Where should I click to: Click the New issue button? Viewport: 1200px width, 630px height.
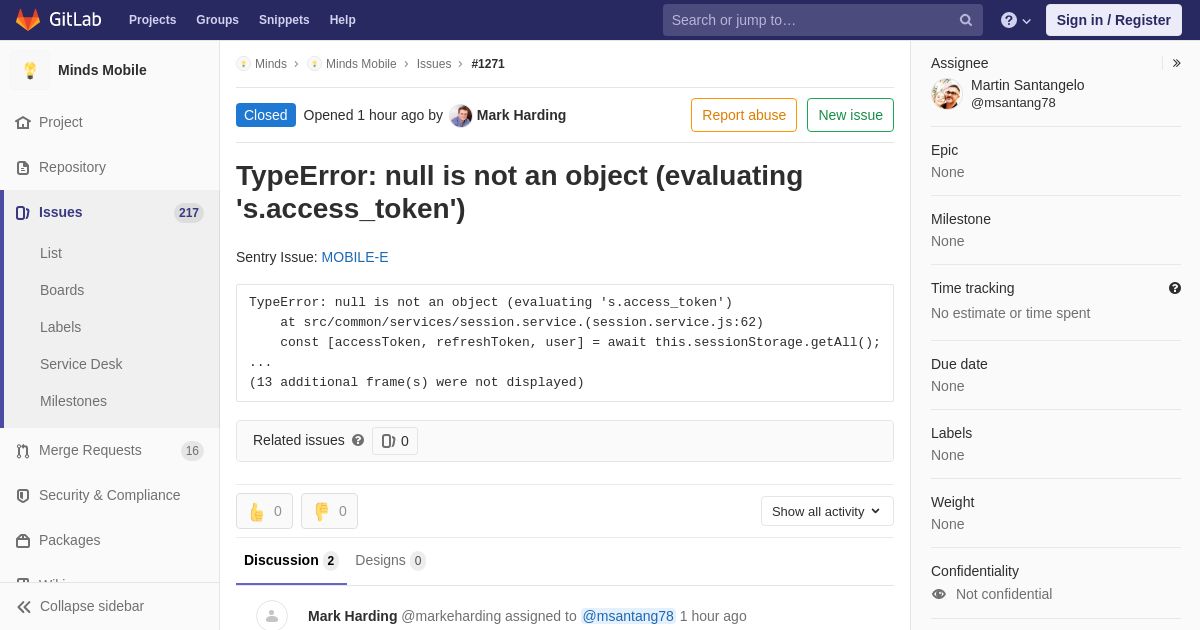(850, 115)
